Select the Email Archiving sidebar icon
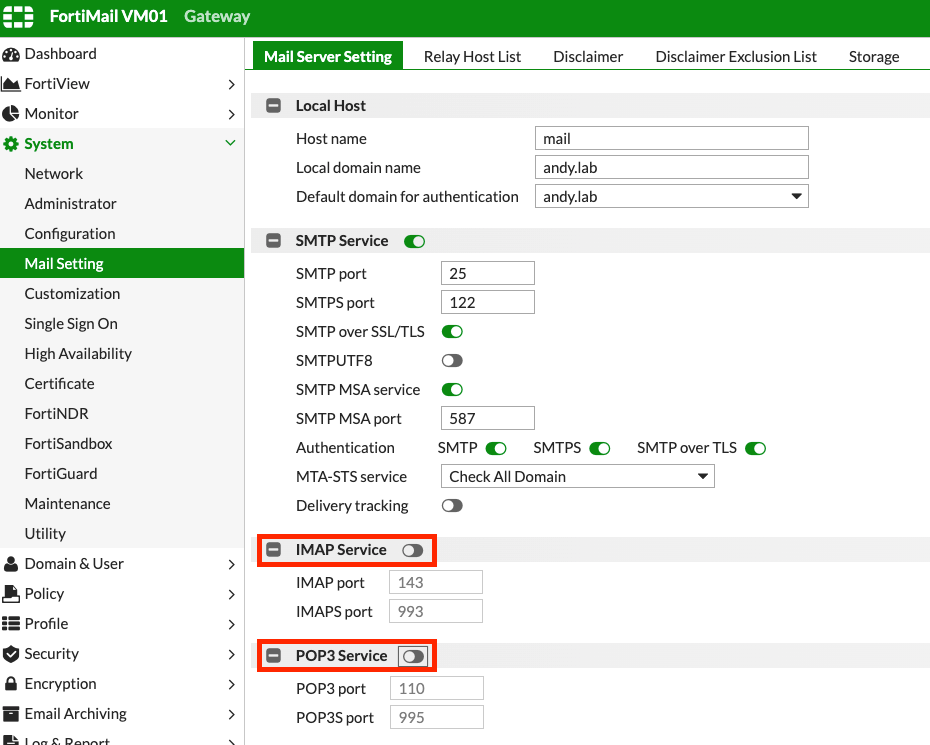Image resolution: width=930 pixels, height=745 pixels. click(12, 714)
